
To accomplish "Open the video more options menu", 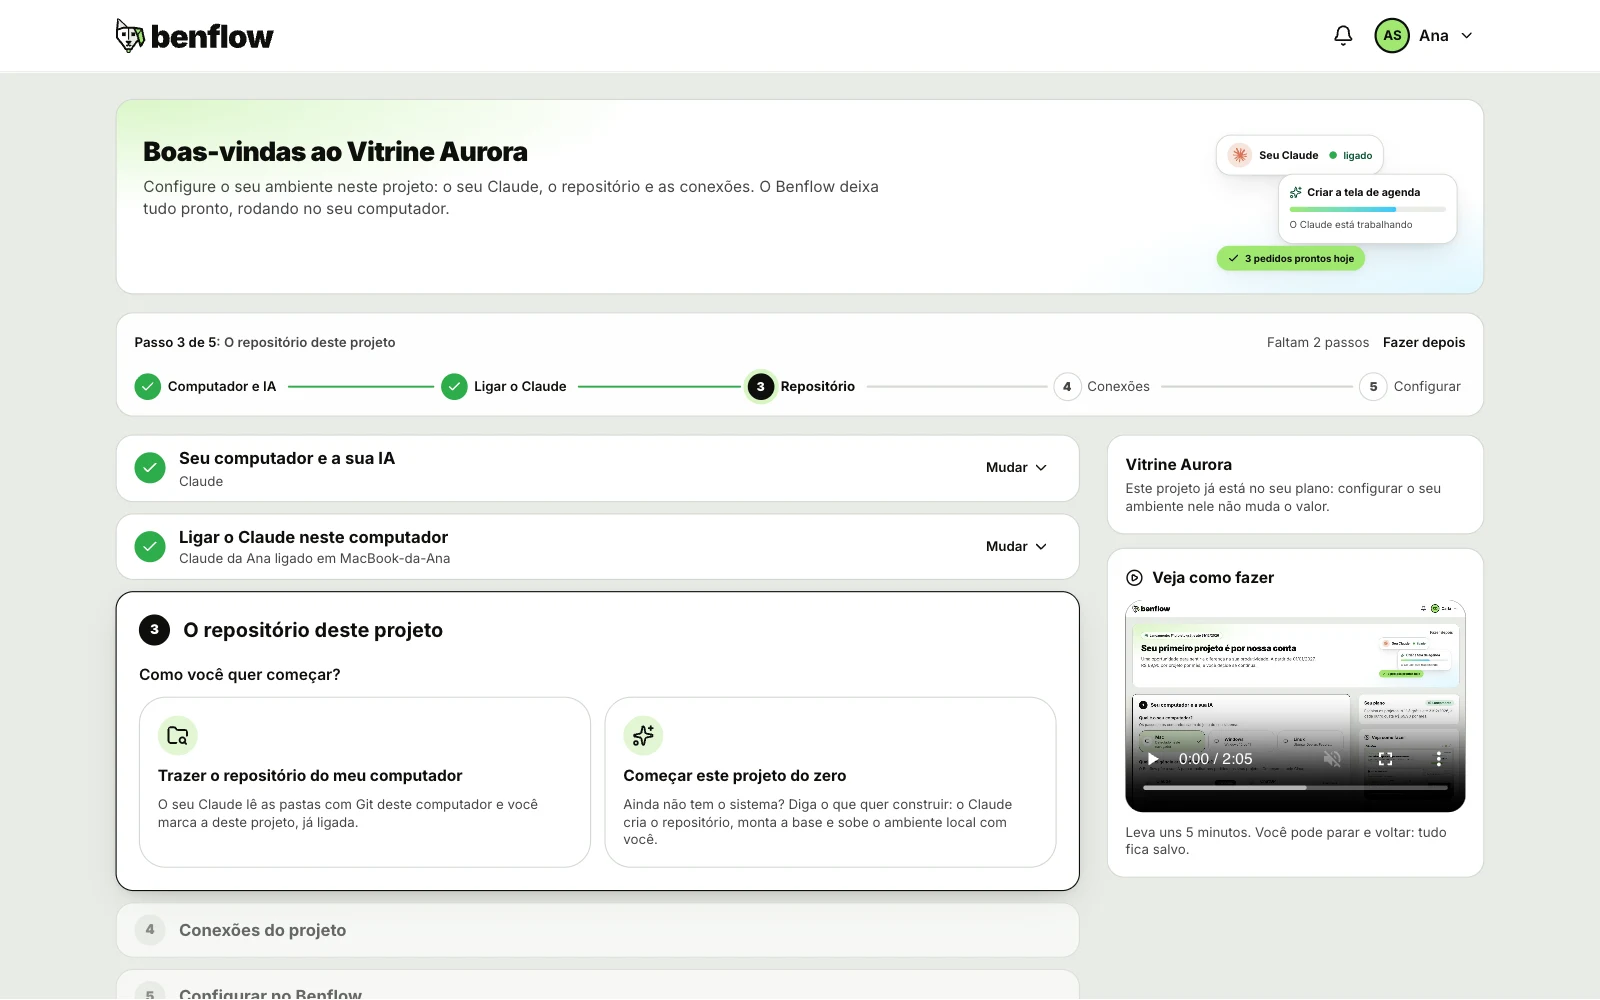I will 1439,759.
